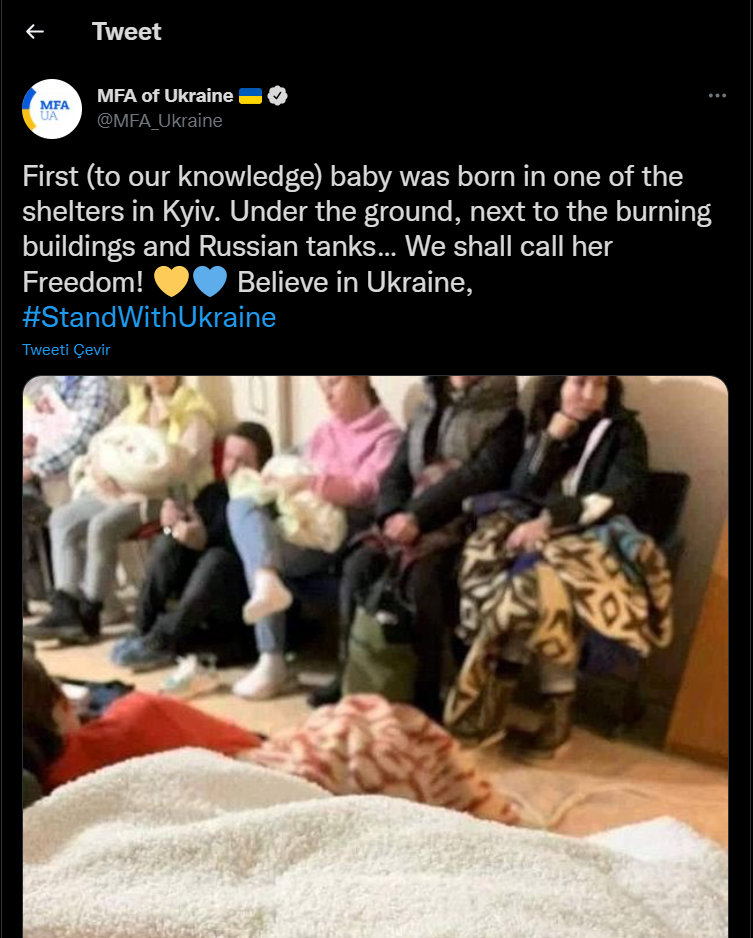This screenshot has height=938, width=753.
Task: Open the @MFA_Ukraine handle
Action: coord(160,121)
